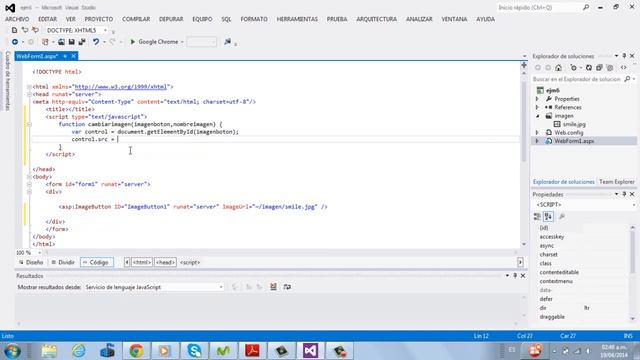Click search magnifier in Solution Explorer
640x360 pixels.
coord(627,79)
